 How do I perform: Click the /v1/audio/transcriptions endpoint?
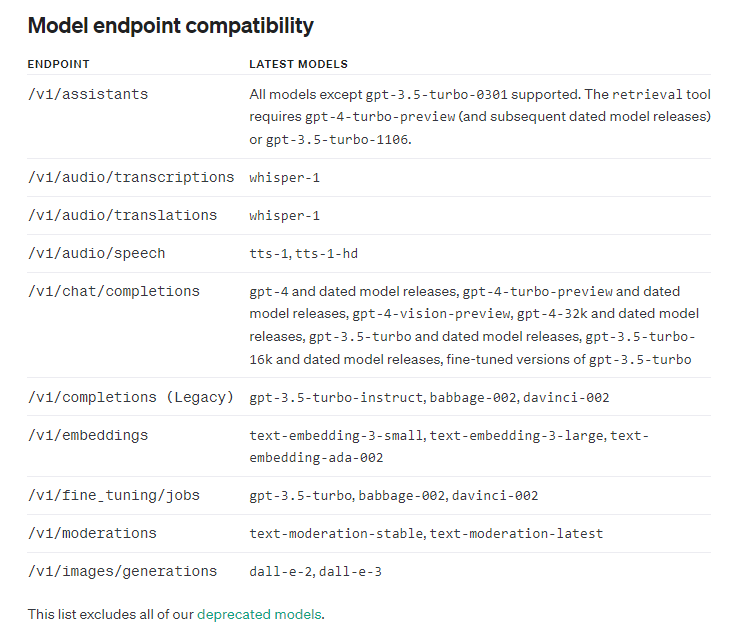click(x=131, y=177)
